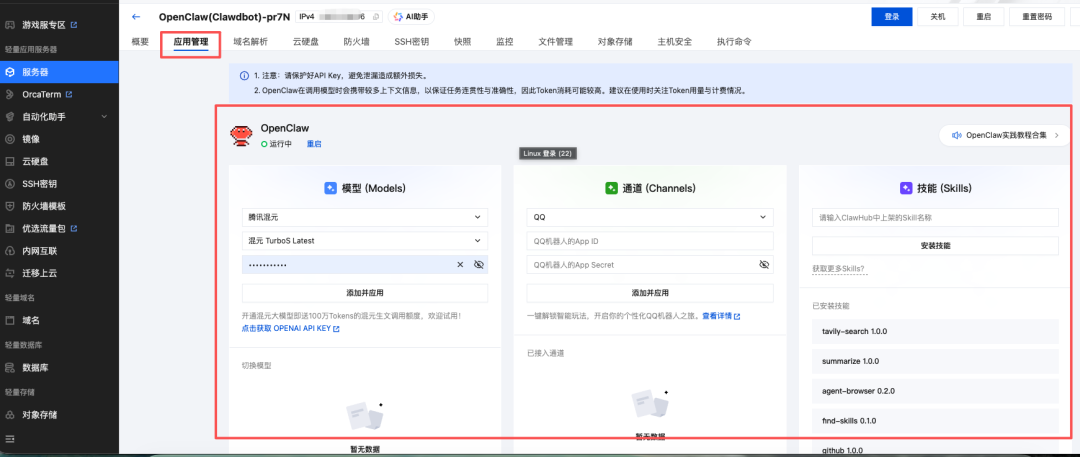Open the 腾讯混元 provider dropdown

365,217
